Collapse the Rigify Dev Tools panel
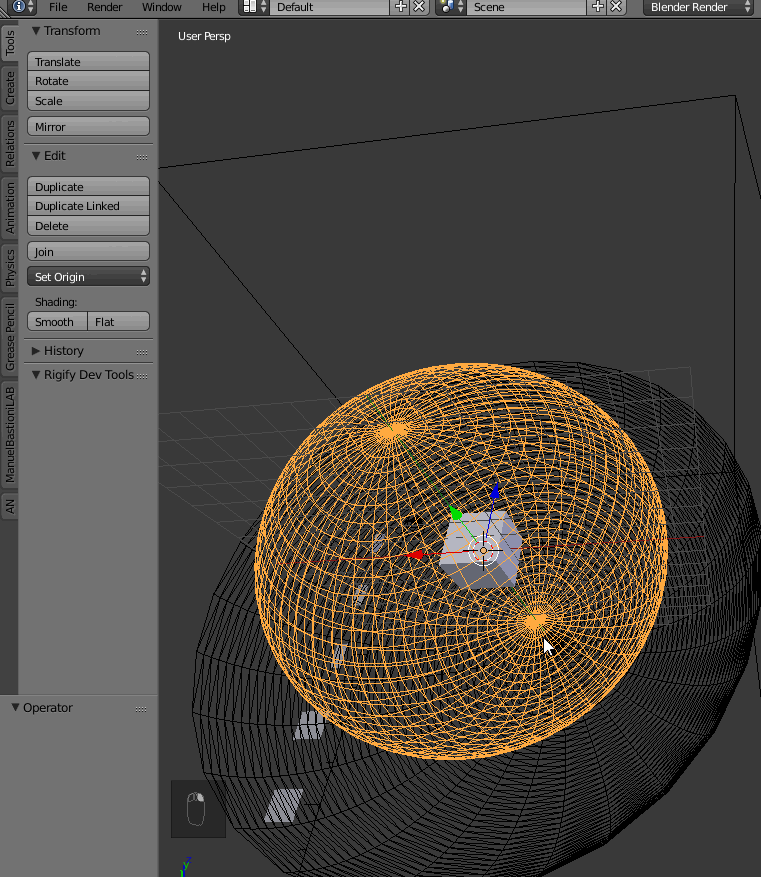Image resolution: width=761 pixels, height=877 pixels. click(x=36, y=375)
